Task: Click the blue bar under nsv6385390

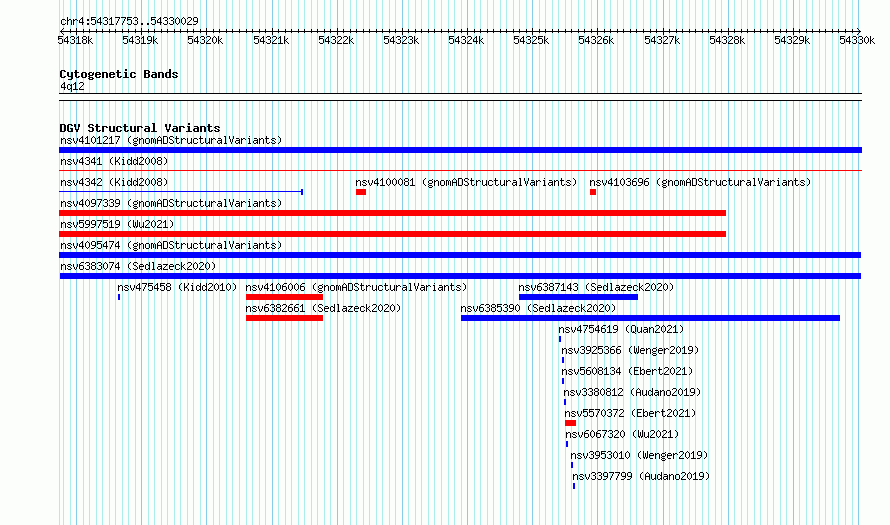Action: pyautogui.click(x=650, y=318)
